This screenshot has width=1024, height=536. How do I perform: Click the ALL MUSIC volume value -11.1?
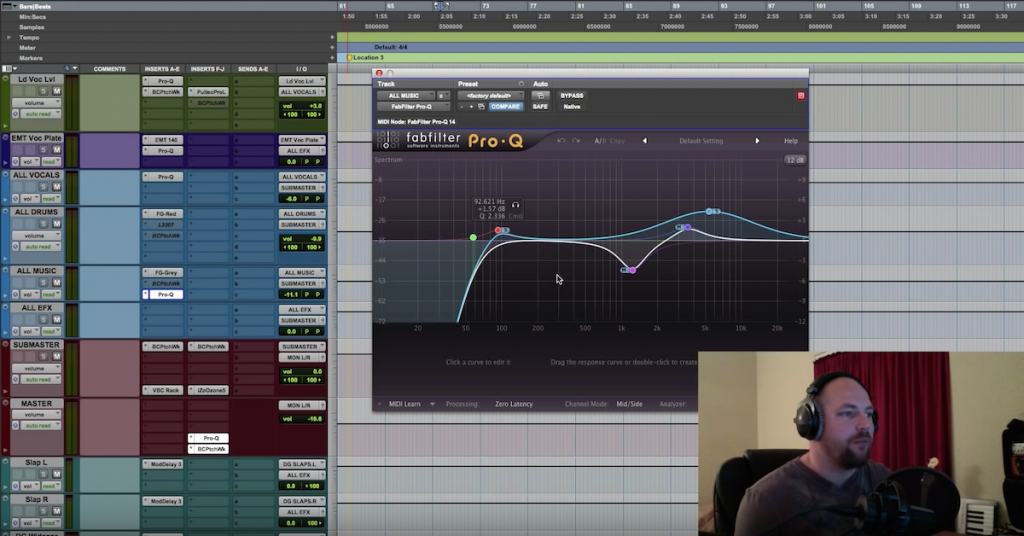291,294
